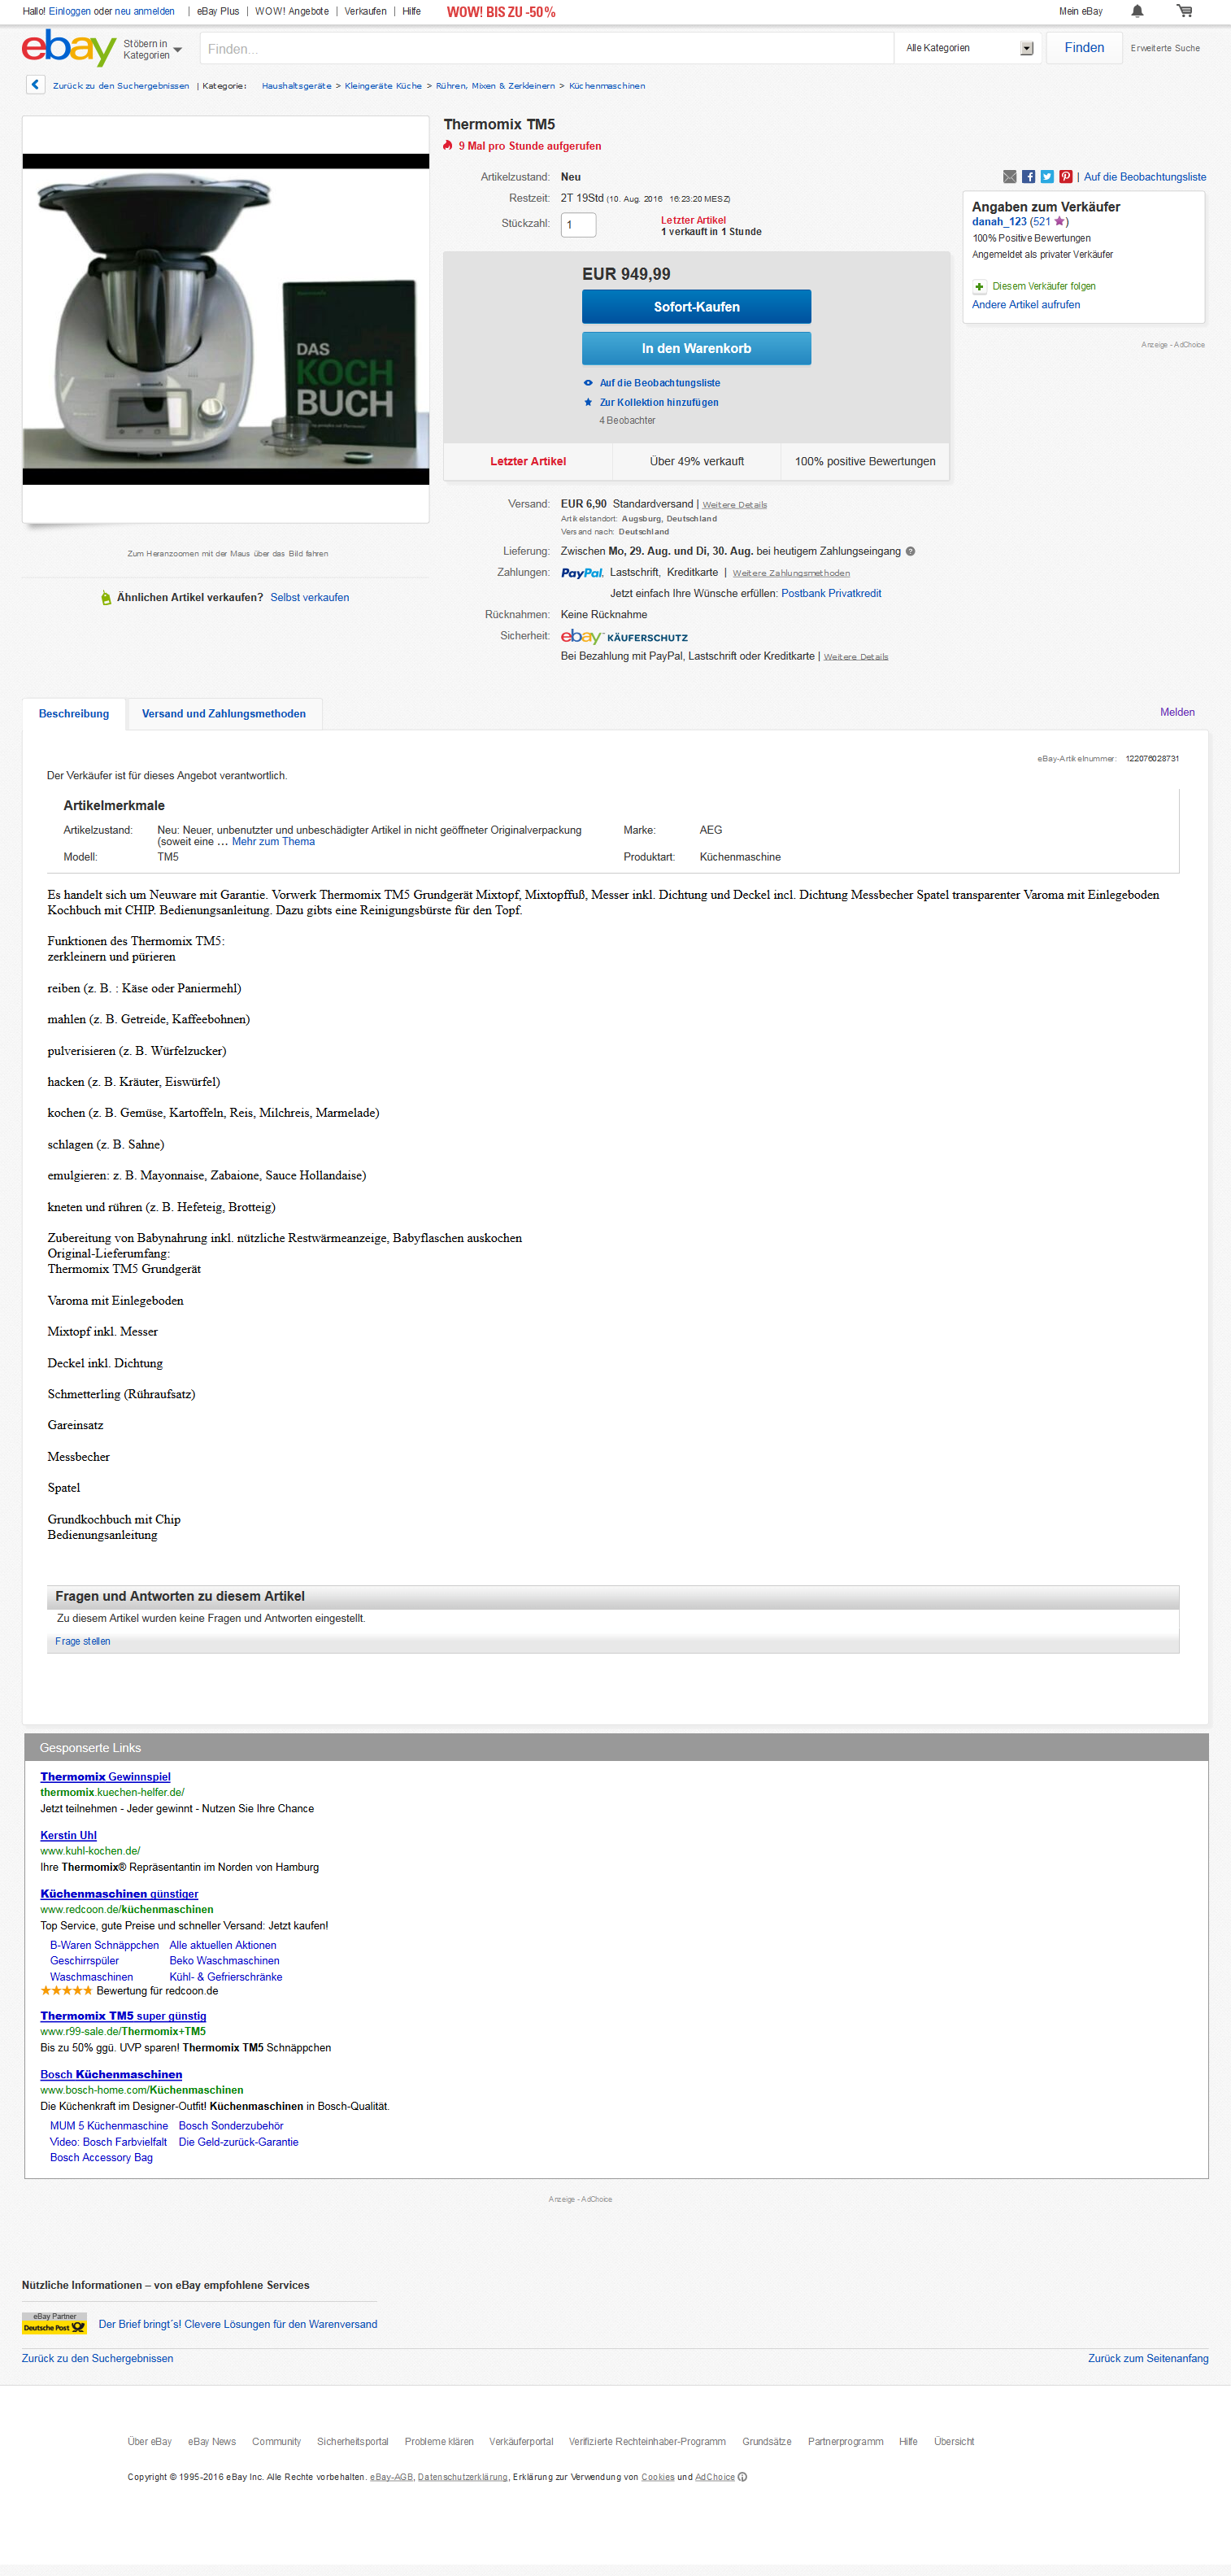The image size is (1231, 2576).
Task: Switch to the Beschreibung tab
Action: click(74, 713)
